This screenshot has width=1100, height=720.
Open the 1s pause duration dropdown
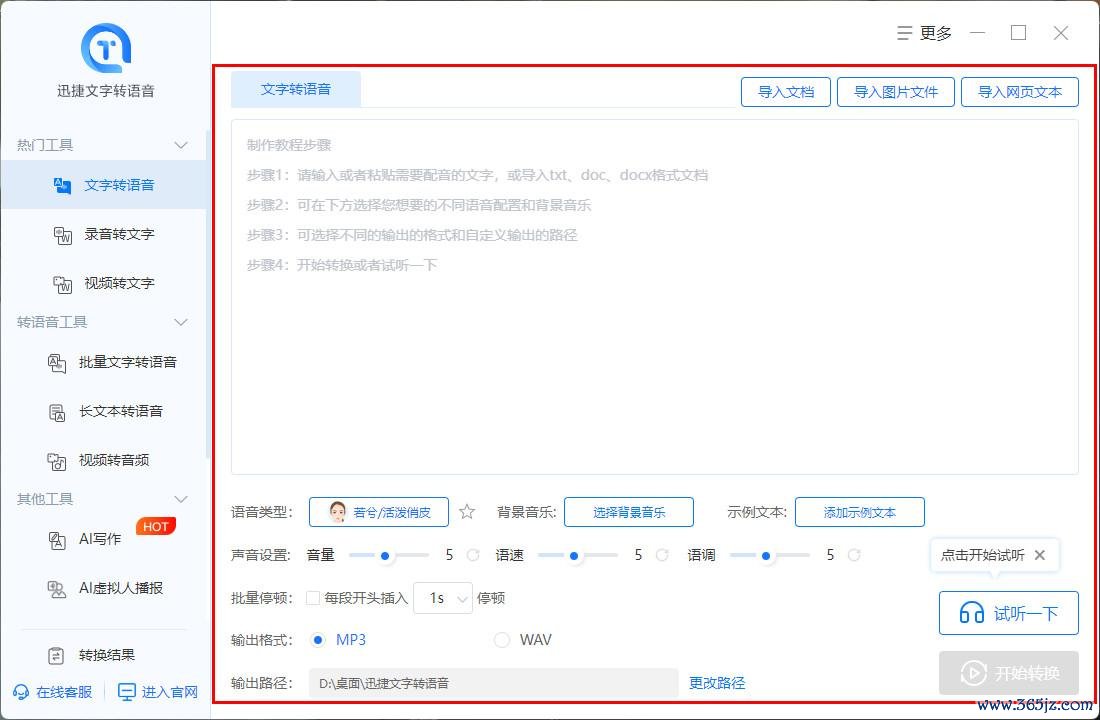click(x=443, y=598)
